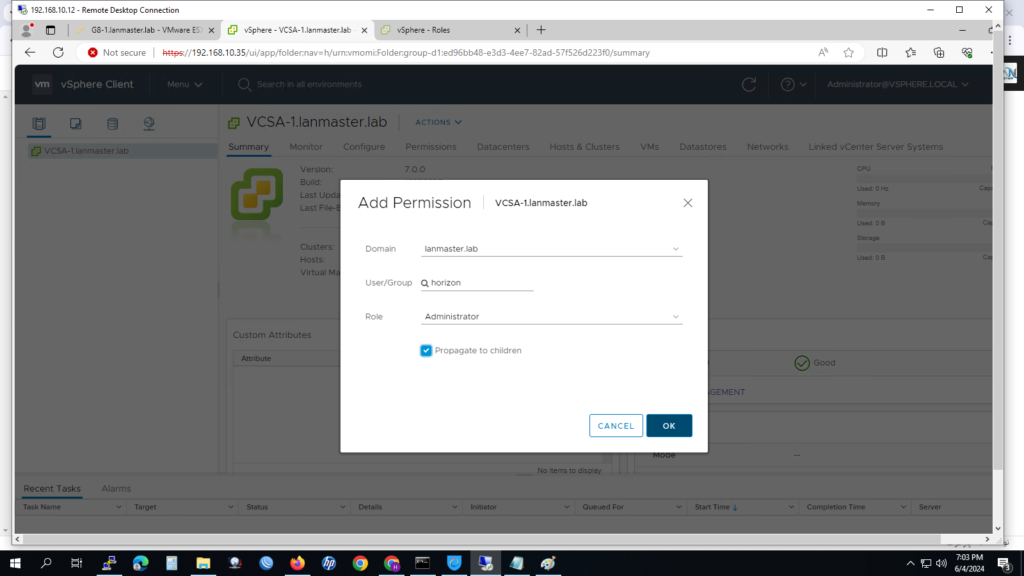Open Microsoft Edge from the taskbar
Image resolution: width=1024 pixels, height=576 pixels.
click(140, 563)
